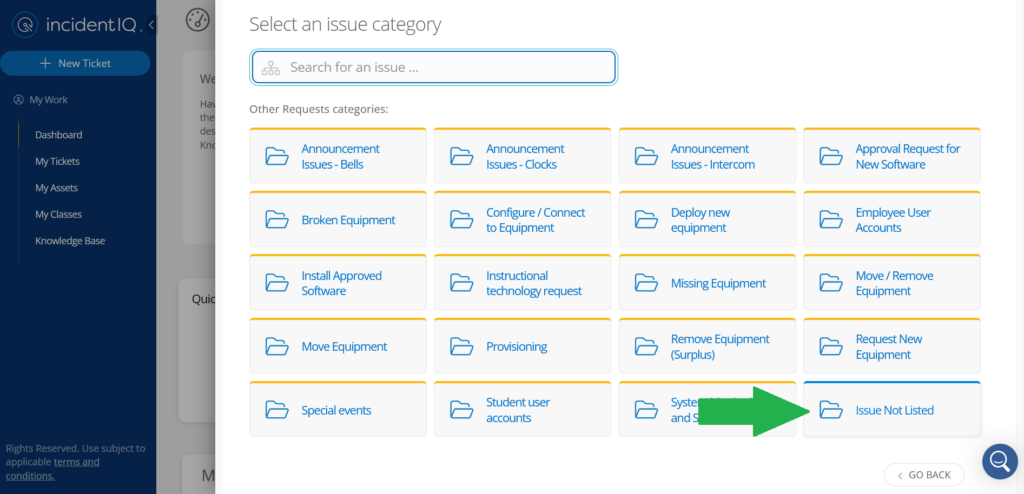This screenshot has width=1024, height=494.
Task: Go to Dashboard in sidebar
Action: click(59, 135)
